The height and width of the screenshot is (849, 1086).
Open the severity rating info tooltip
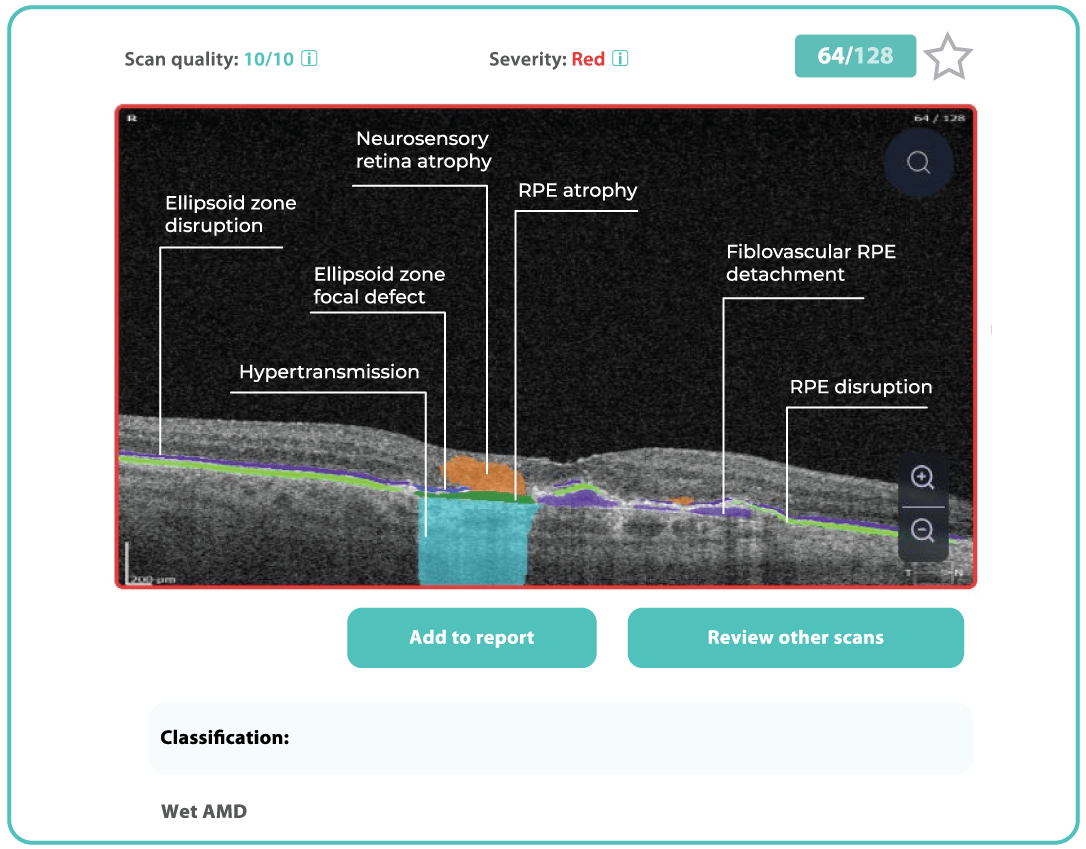tap(621, 59)
